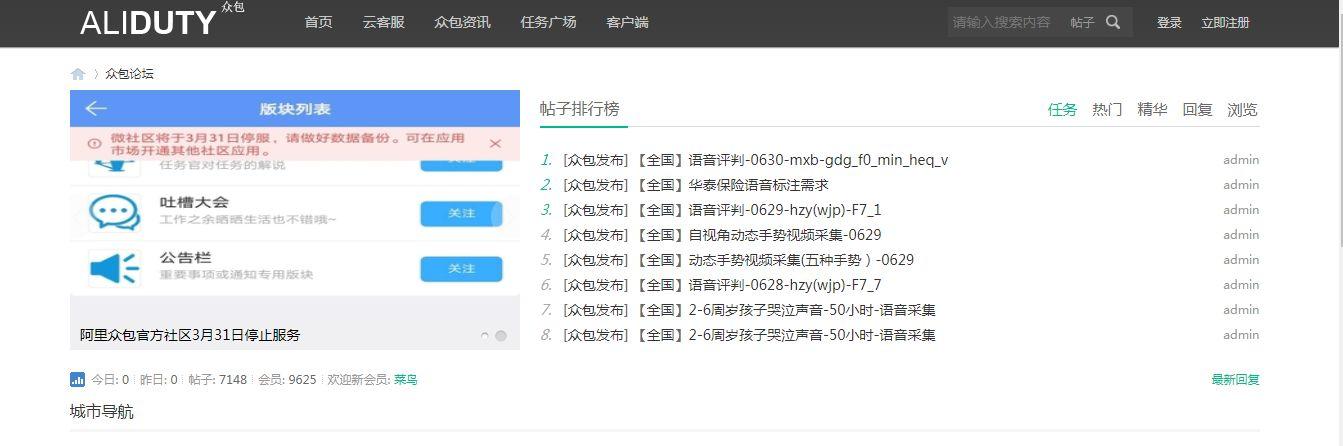Open the 客户端 nav menu

coord(627,22)
